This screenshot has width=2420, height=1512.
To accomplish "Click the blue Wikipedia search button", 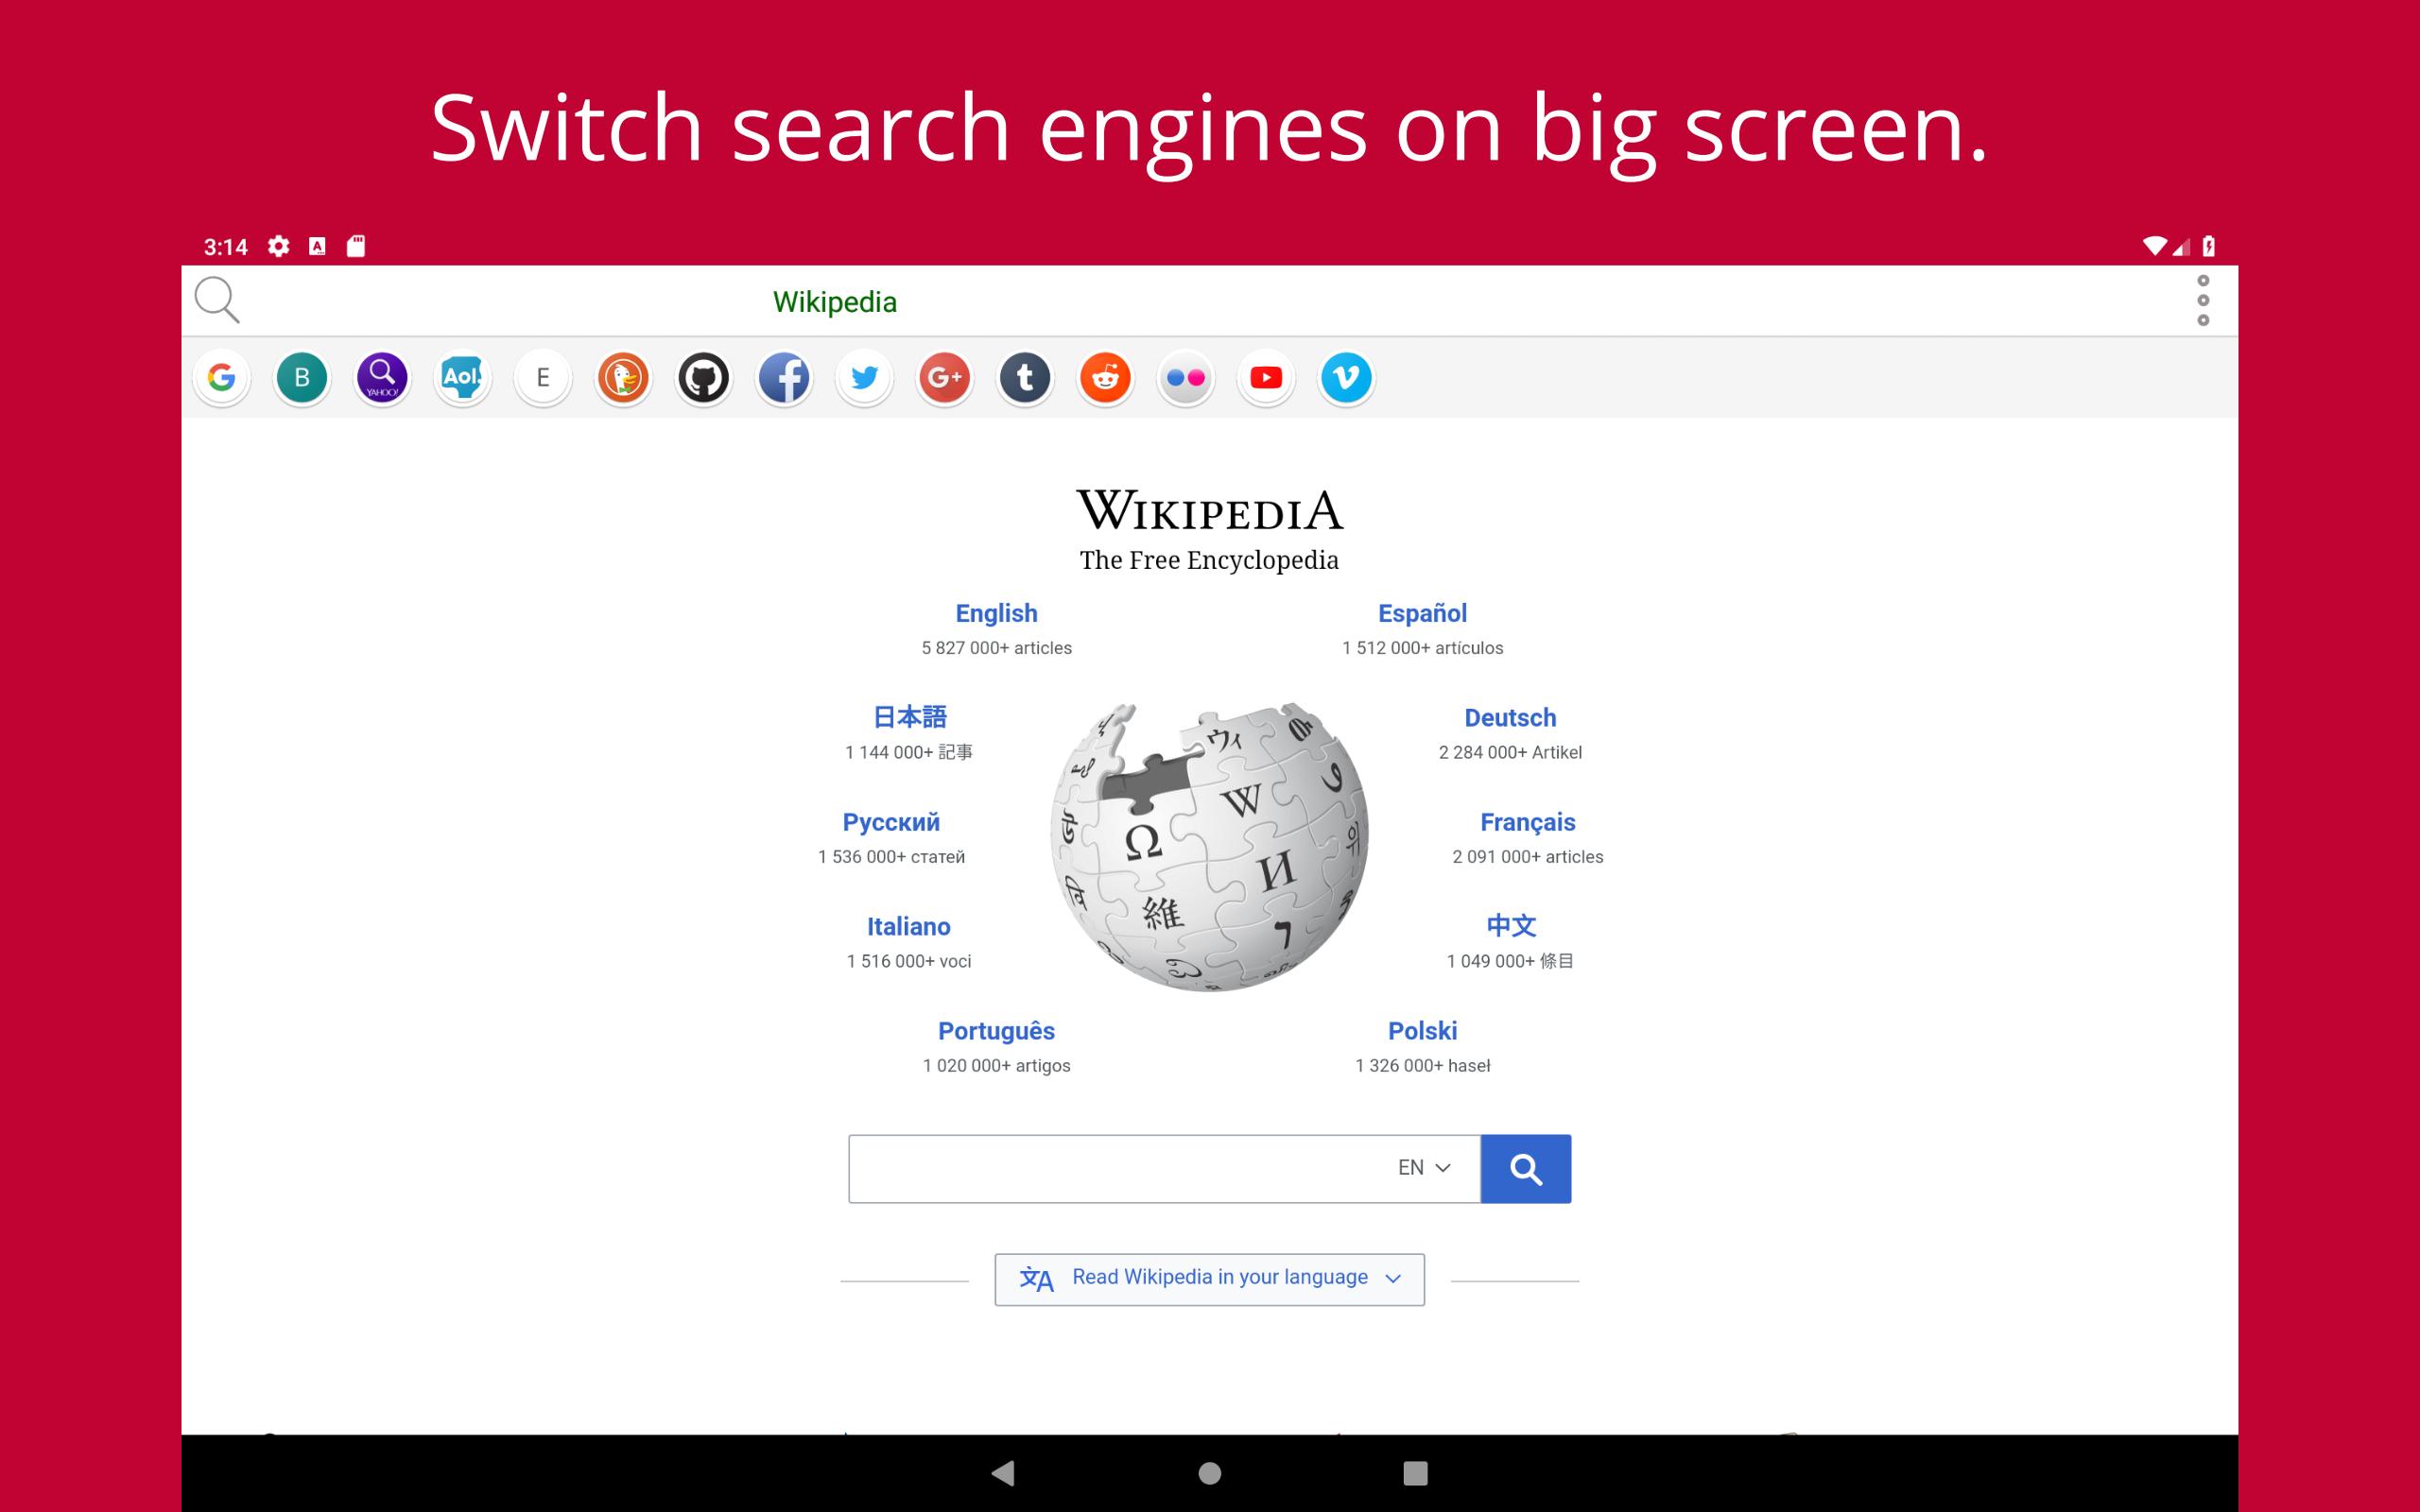I will 1526,1168.
